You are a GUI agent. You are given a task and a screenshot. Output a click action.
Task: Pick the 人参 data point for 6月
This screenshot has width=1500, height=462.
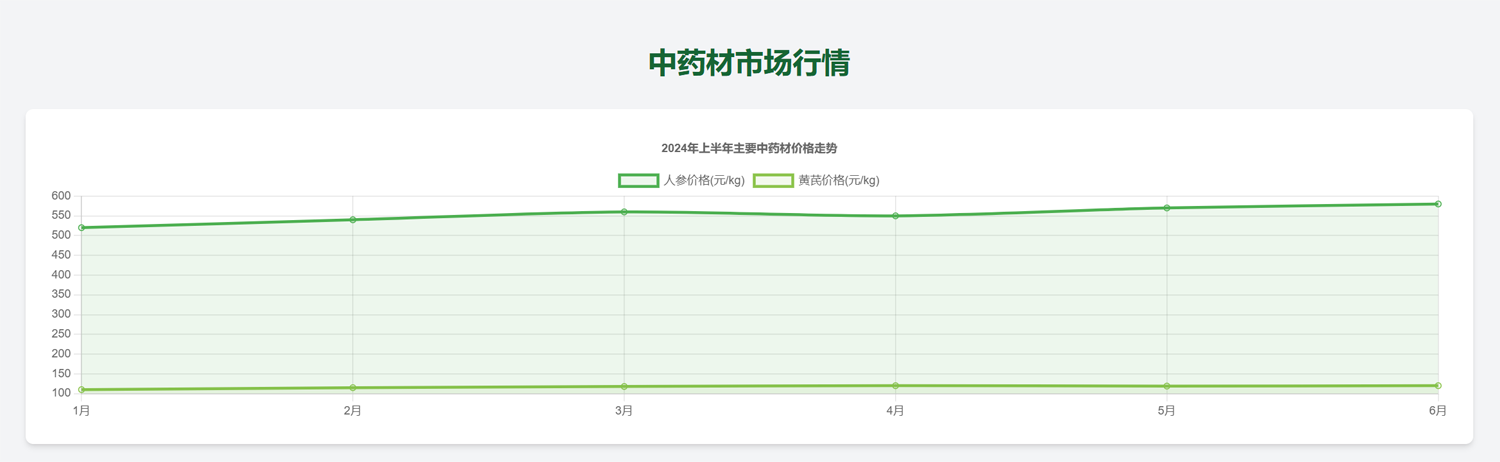click(x=1437, y=204)
